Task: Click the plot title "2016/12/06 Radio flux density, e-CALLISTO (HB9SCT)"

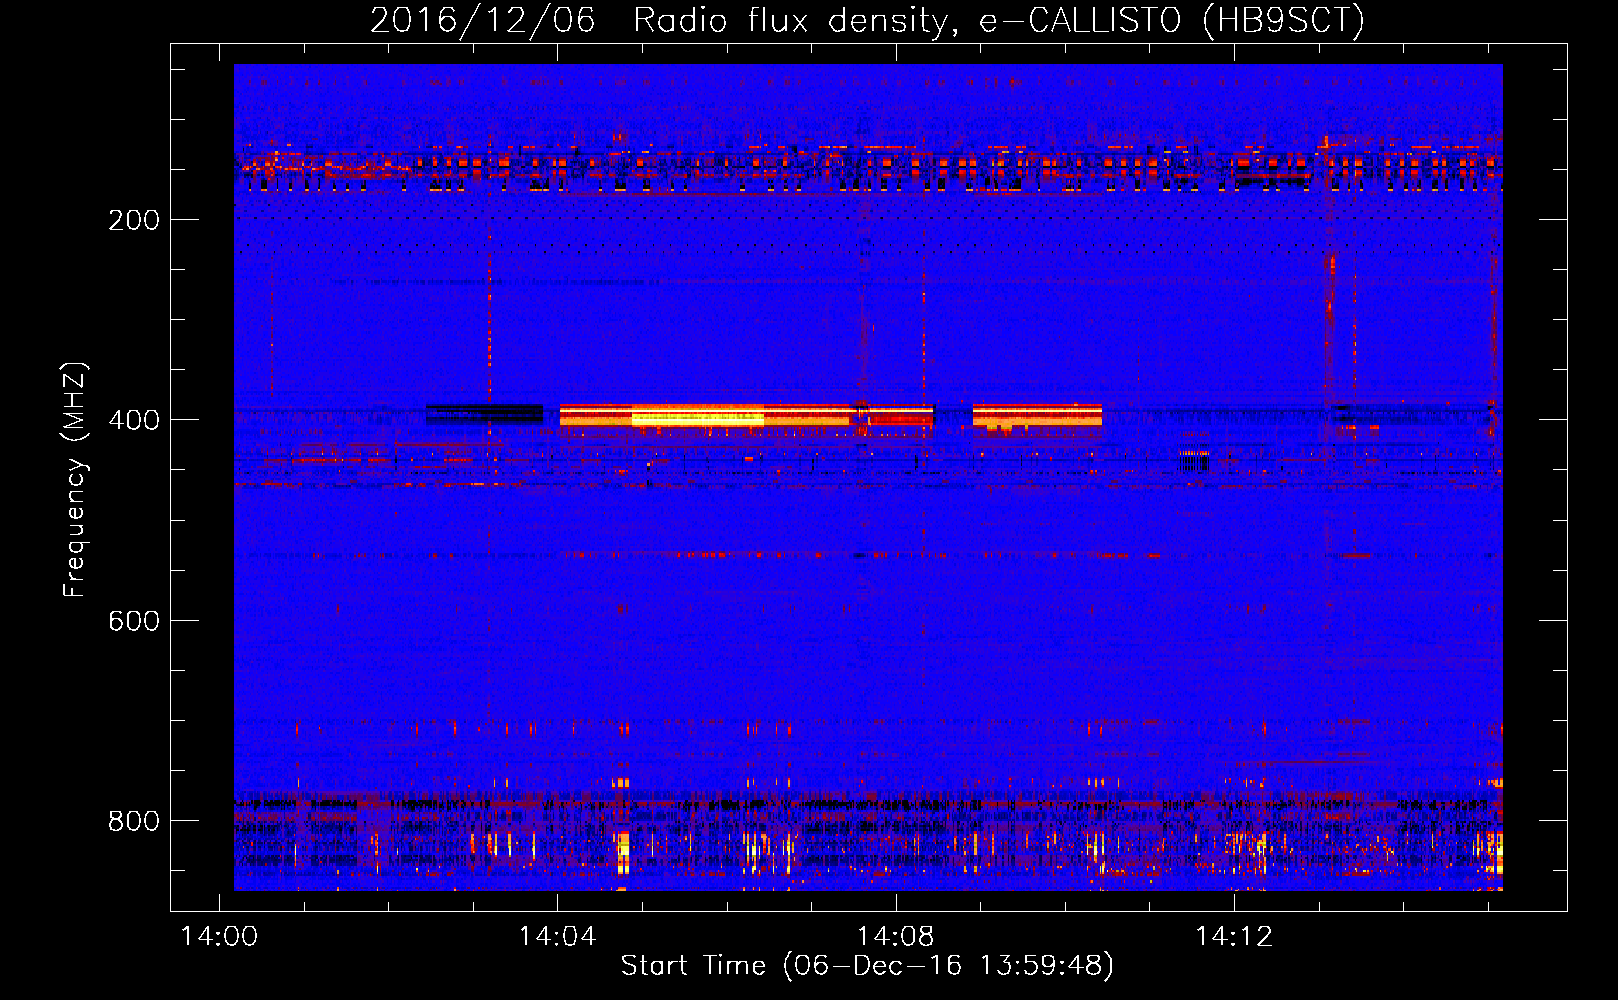Action: click(867, 20)
